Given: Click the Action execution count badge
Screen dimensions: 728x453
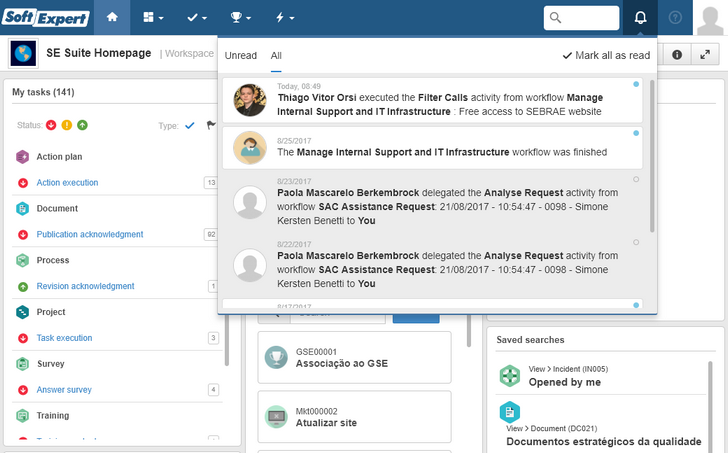Looking at the screenshot, I should [211, 182].
